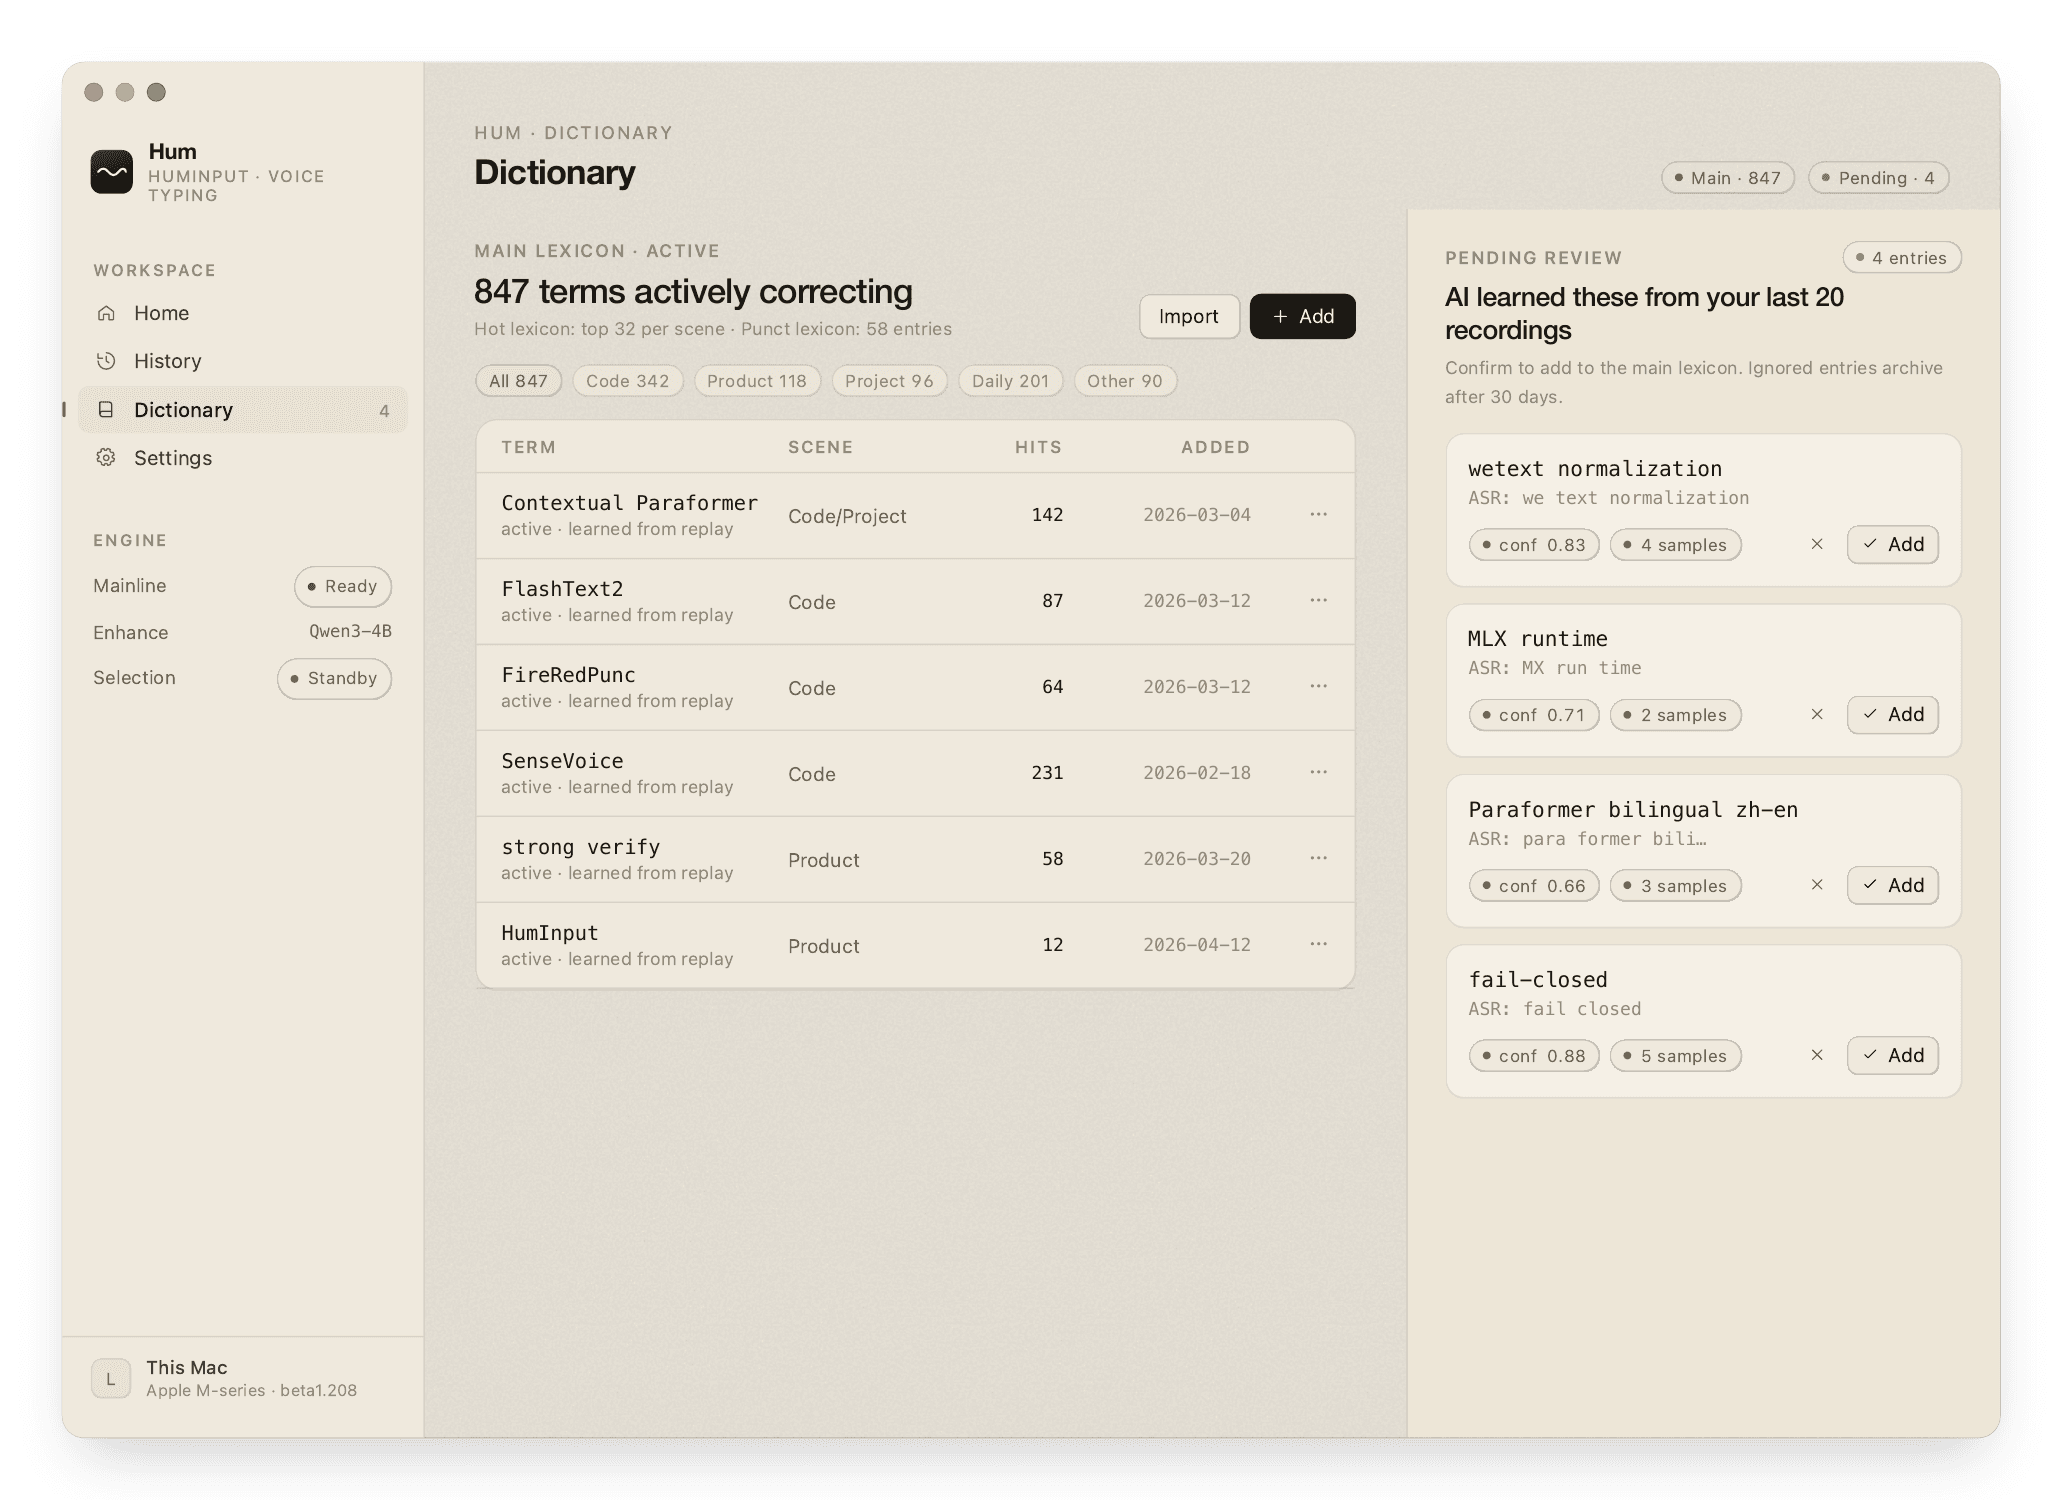Click the Hum waveform app logo
Screen dimensions: 2063x1500
(x=111, y=172)
